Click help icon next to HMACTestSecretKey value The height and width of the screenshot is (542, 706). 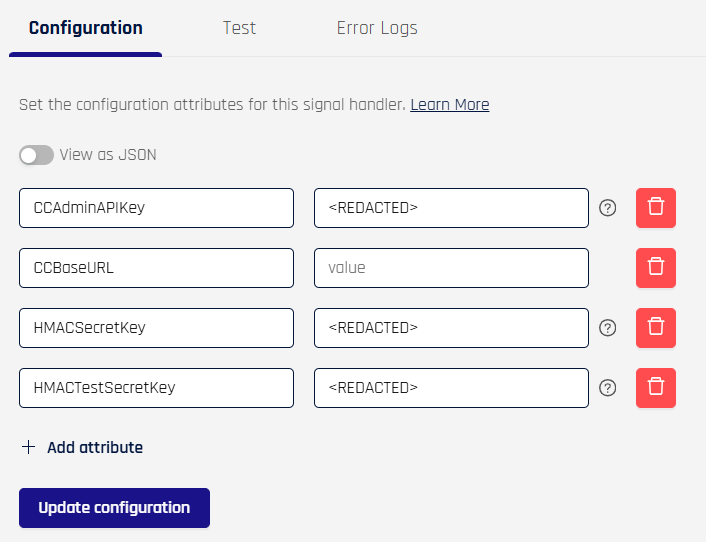point(608,388)
